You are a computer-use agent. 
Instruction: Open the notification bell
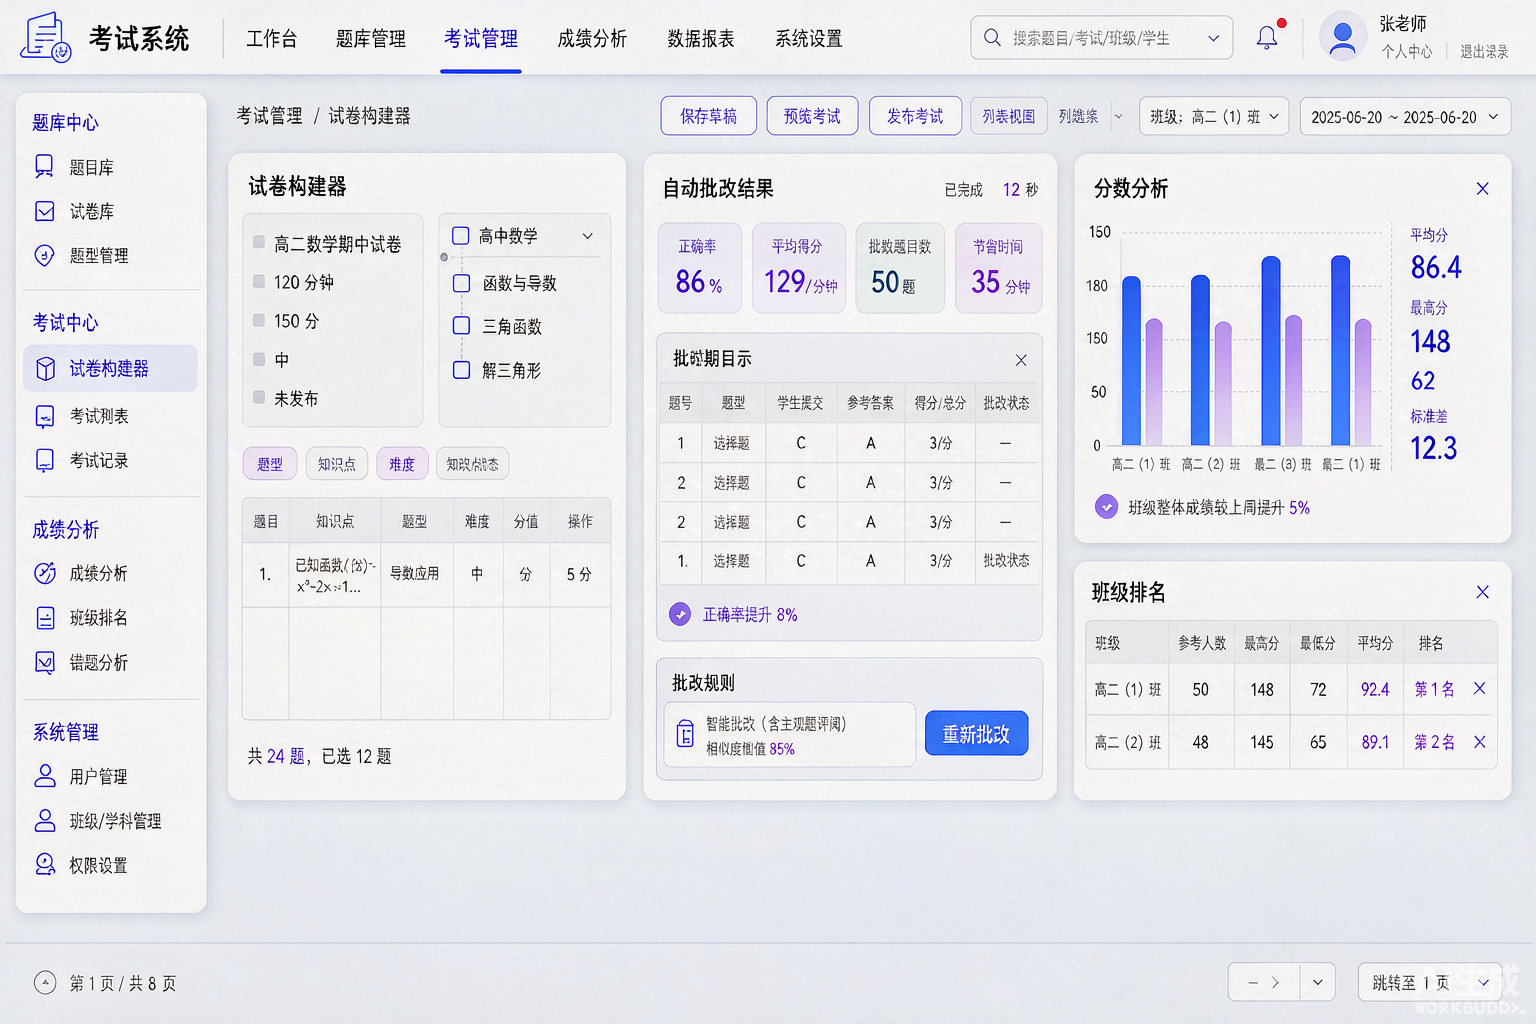pos(1267,38)
